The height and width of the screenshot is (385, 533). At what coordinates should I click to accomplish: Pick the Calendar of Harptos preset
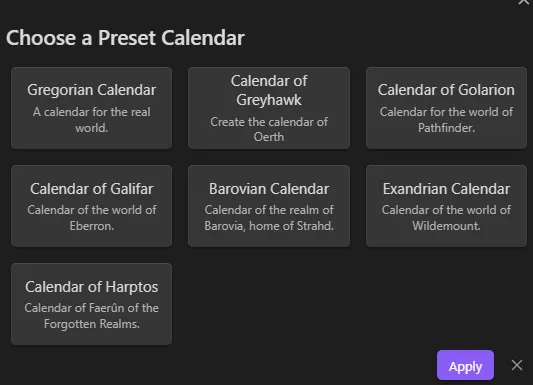tap(91, 304)
